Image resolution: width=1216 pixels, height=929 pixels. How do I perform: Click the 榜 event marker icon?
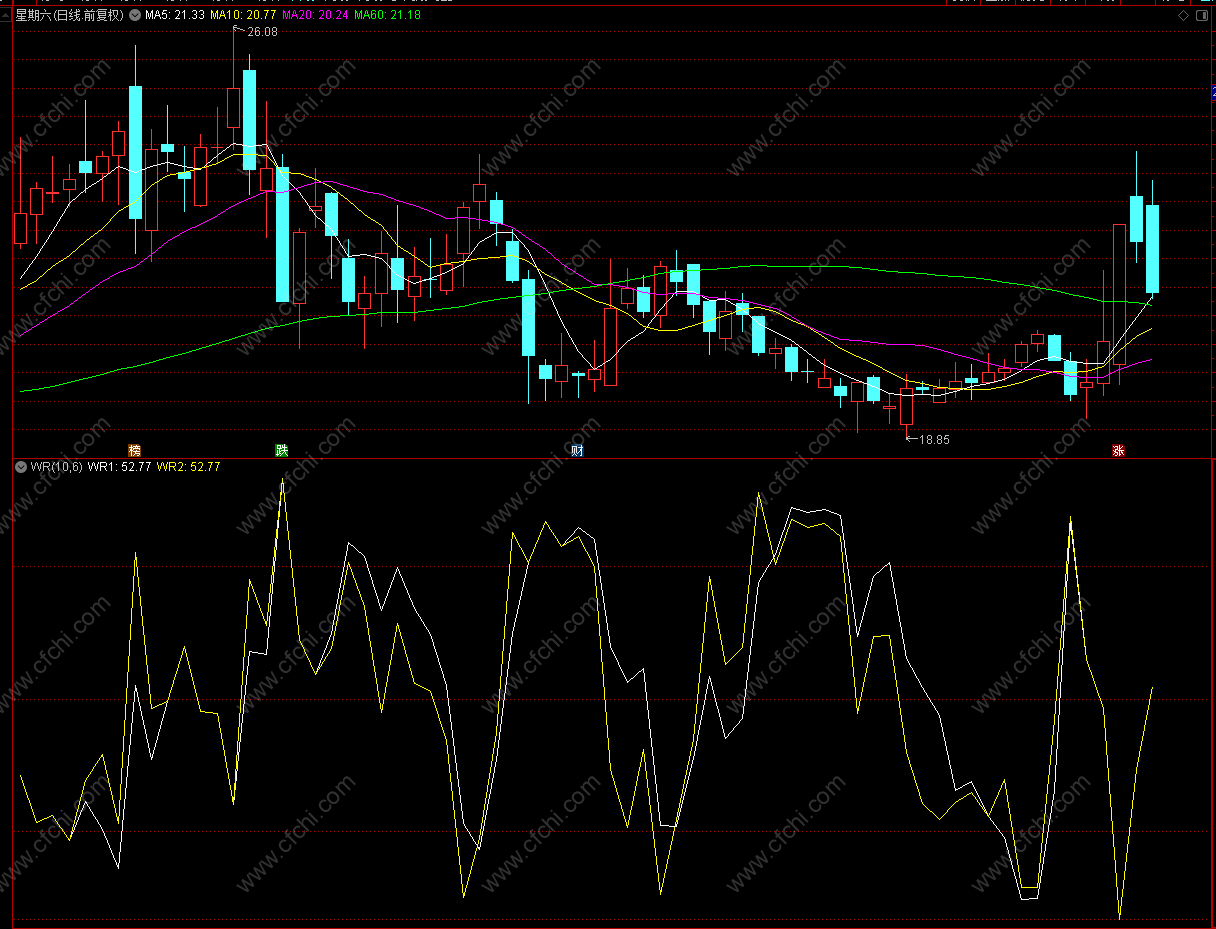pyautogui.click(x=135, y=450)
